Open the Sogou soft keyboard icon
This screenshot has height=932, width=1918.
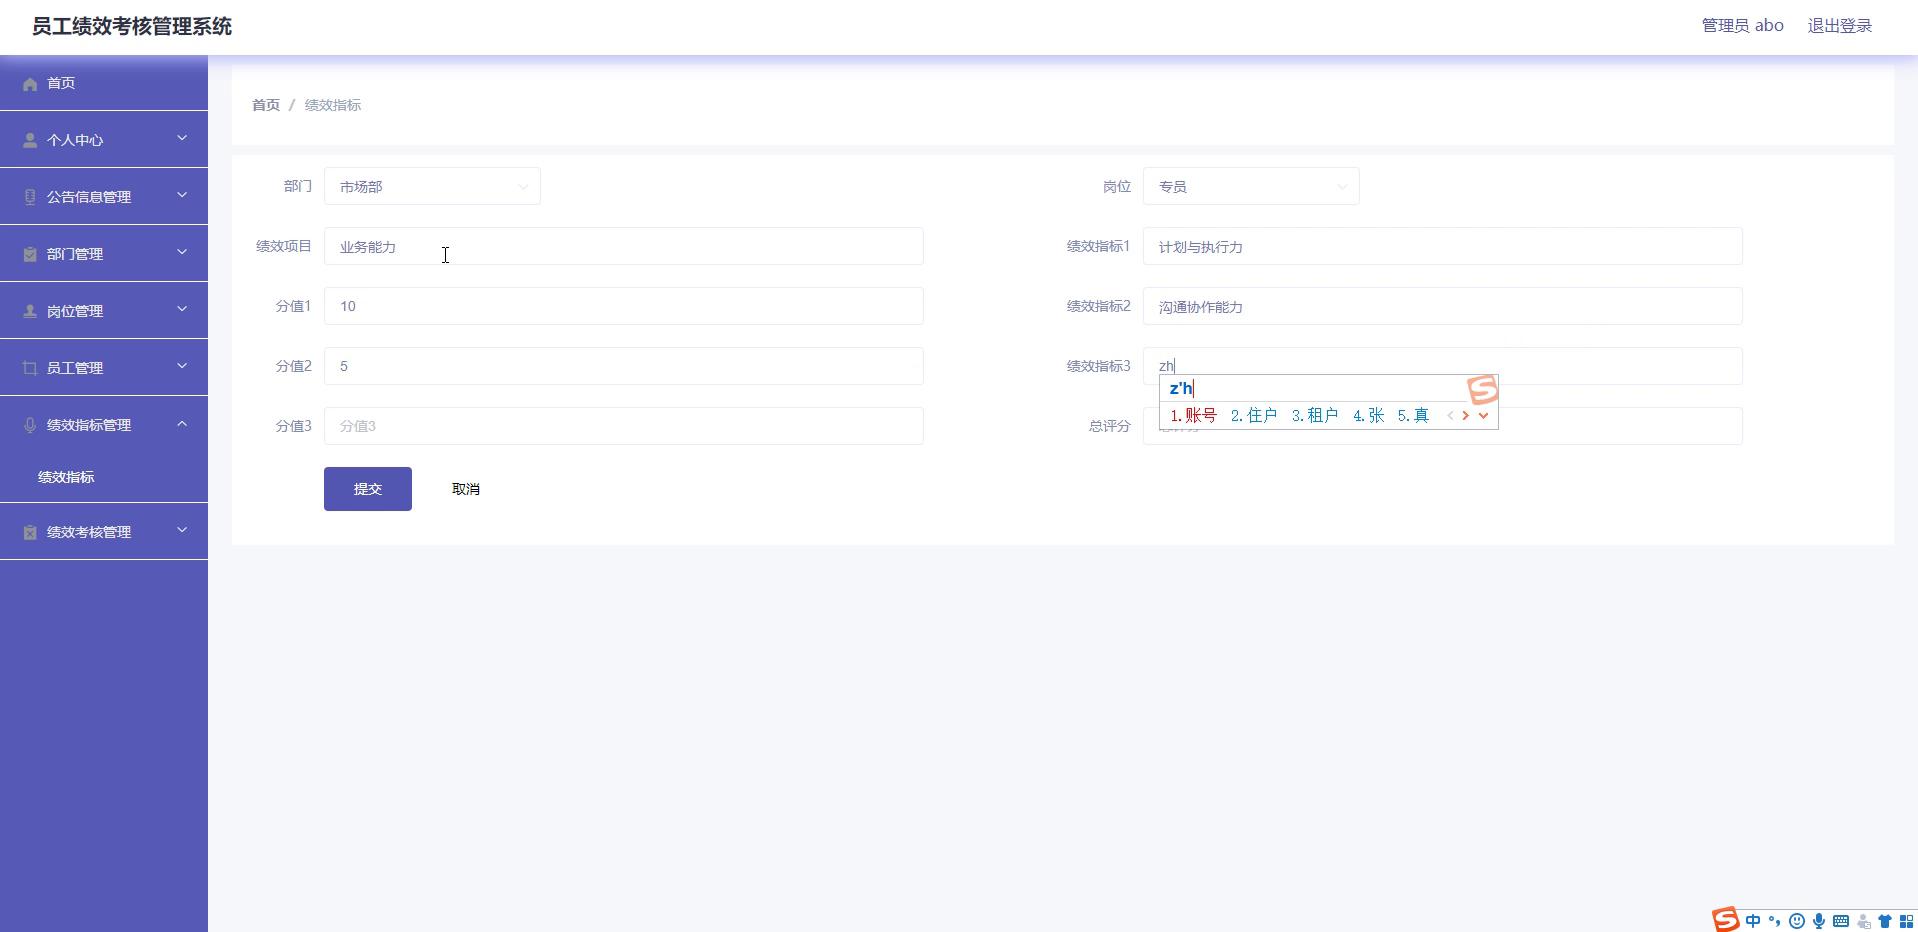point(1841,921)
